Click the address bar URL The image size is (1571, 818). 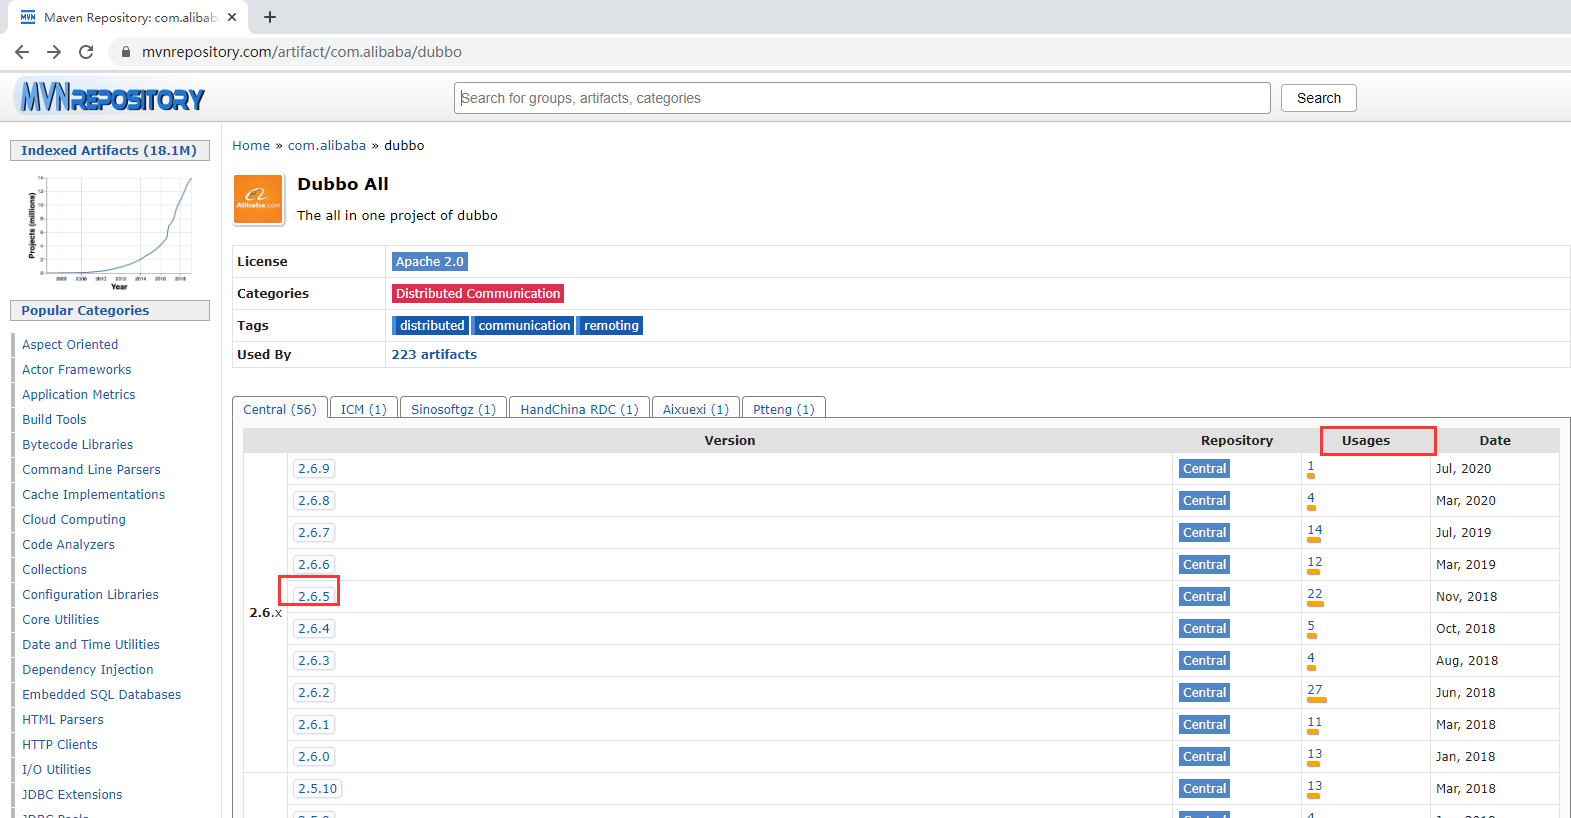point(302,52)
